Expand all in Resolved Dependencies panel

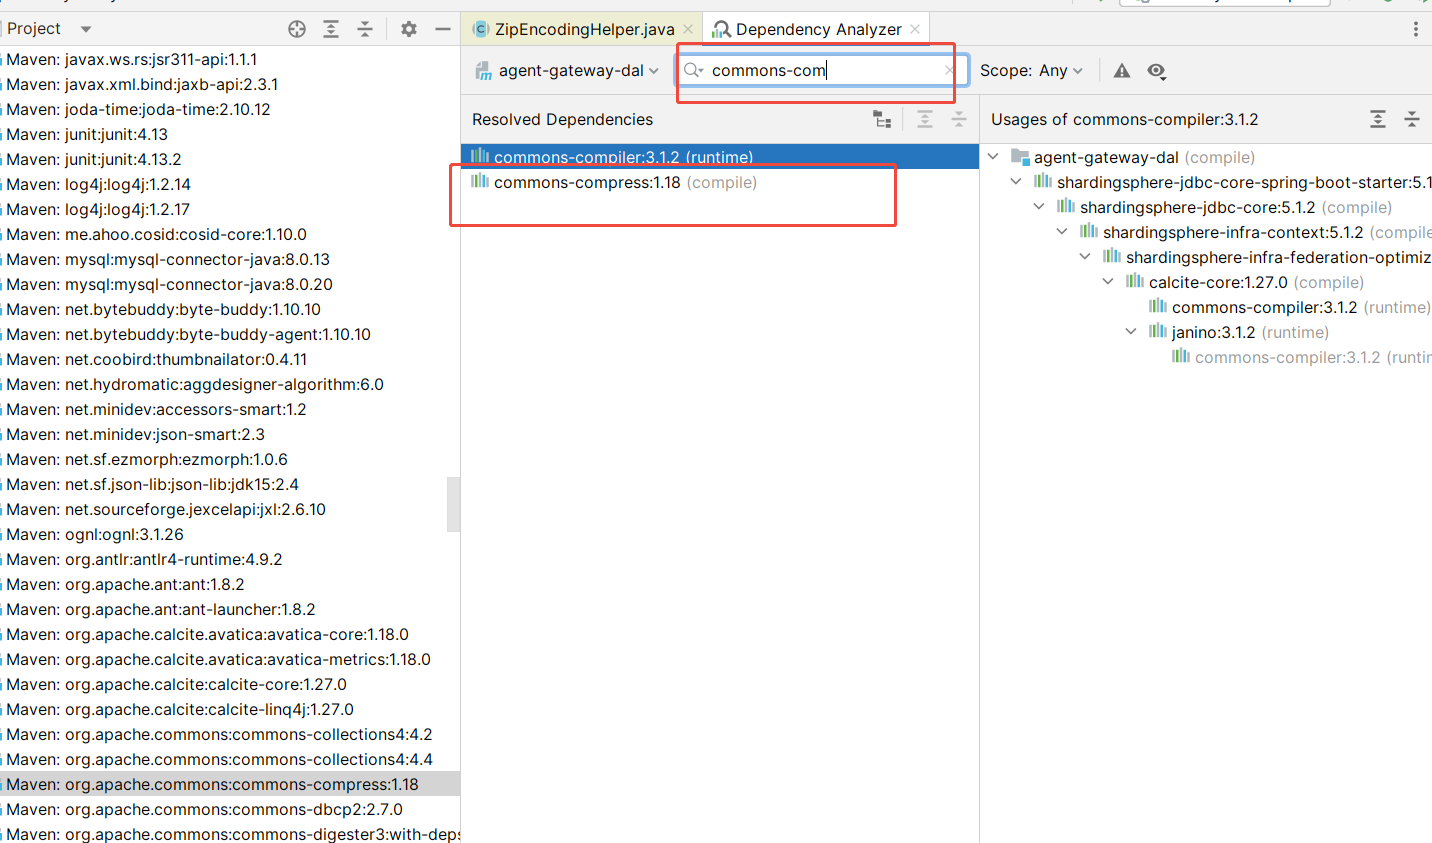pos(925,119)
